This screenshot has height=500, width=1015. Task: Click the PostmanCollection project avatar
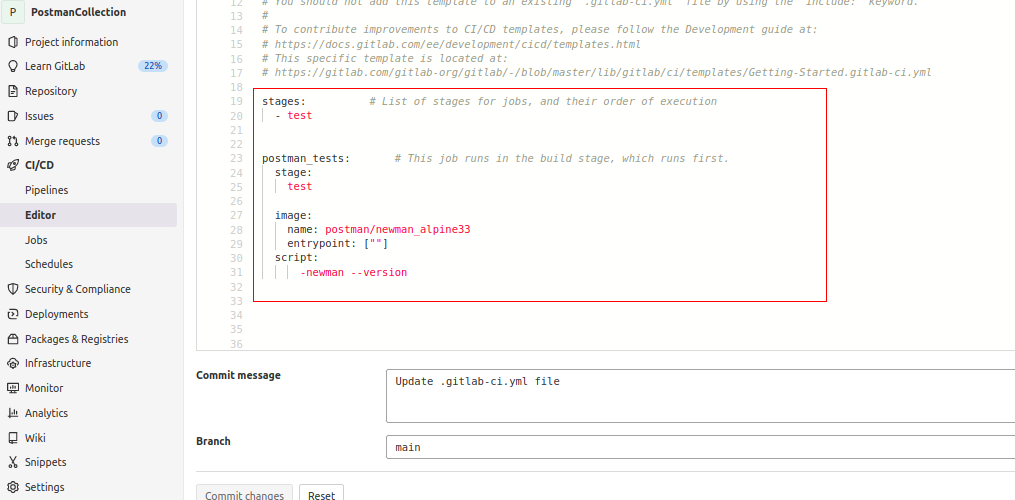coord(13,12)
